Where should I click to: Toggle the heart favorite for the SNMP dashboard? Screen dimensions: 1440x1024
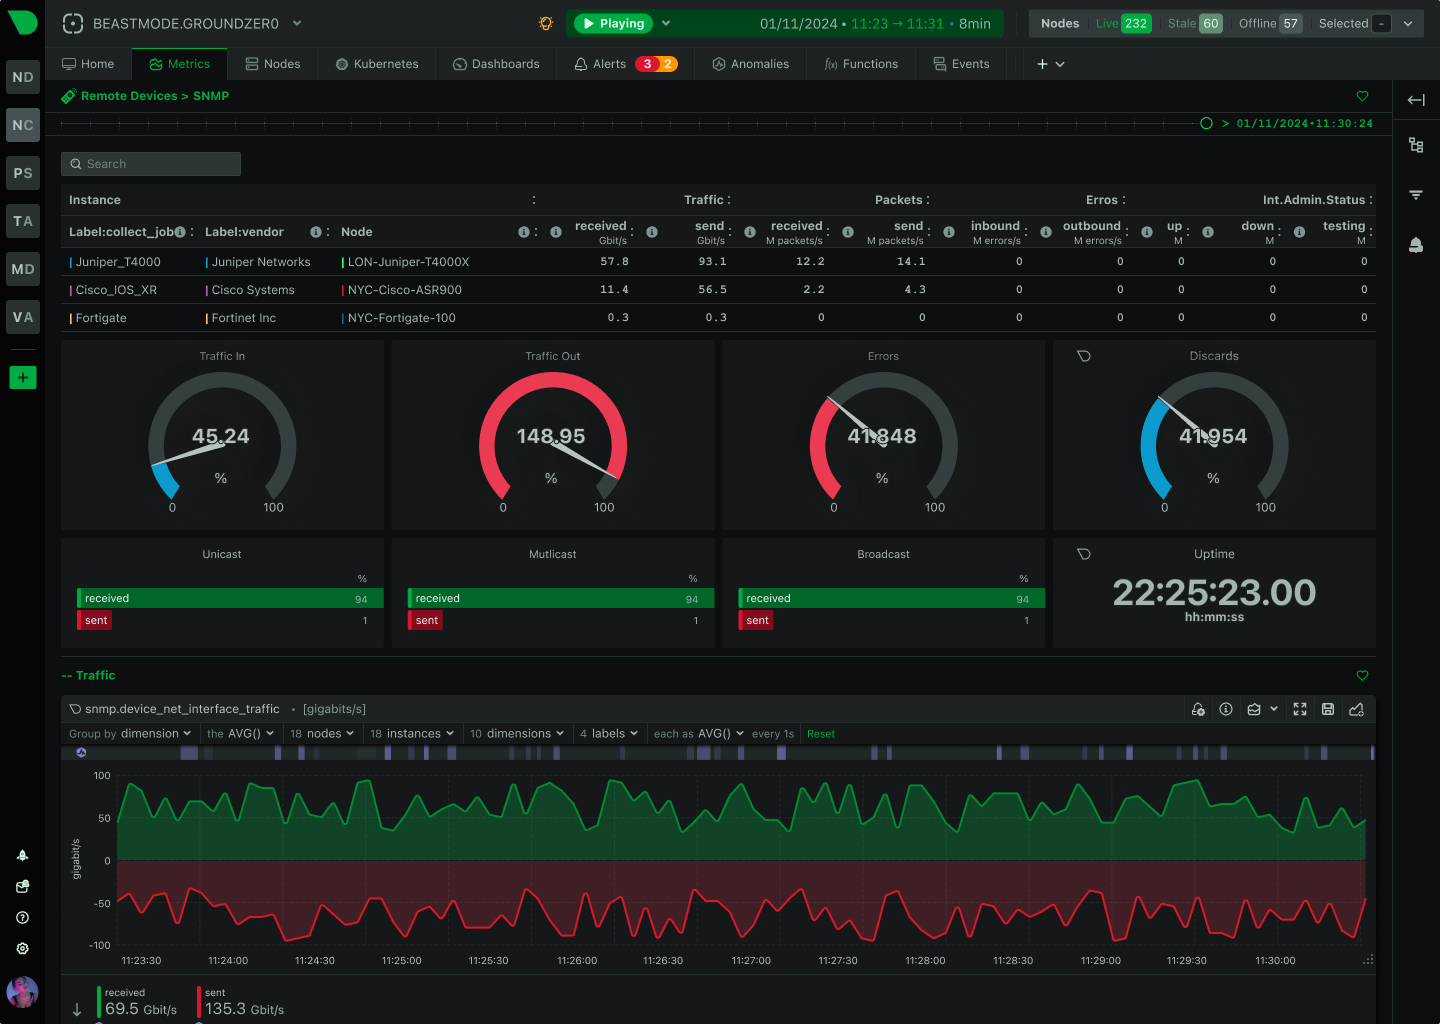point(1362,97)
